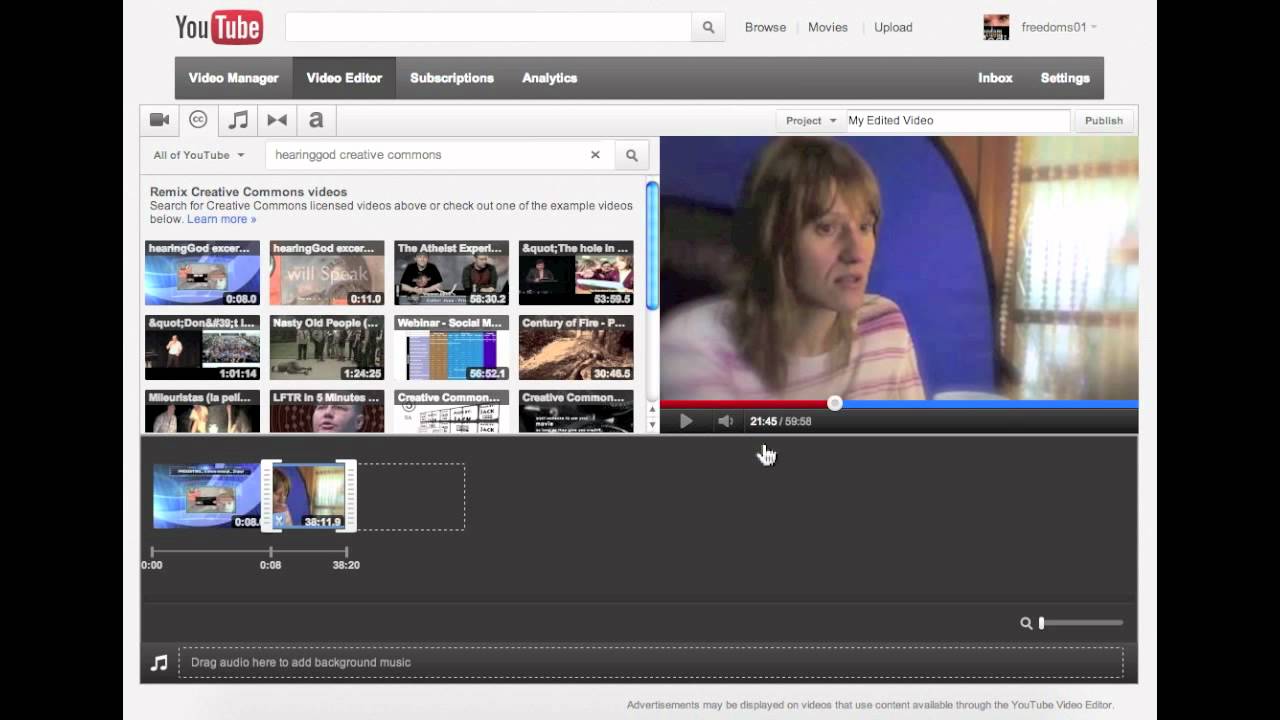The image size is (1280, 720).
Task: Select the first timeline clip 0:08.0
Action: [207, 496]
